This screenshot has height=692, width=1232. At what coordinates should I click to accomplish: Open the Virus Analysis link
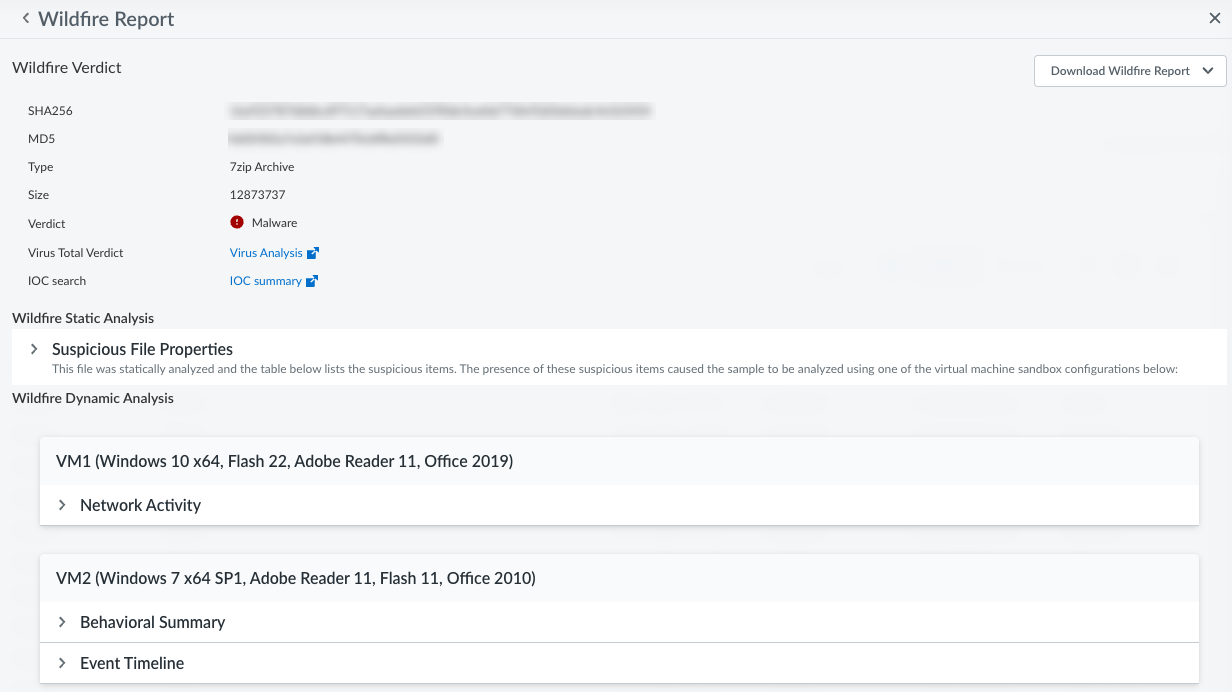266,253
